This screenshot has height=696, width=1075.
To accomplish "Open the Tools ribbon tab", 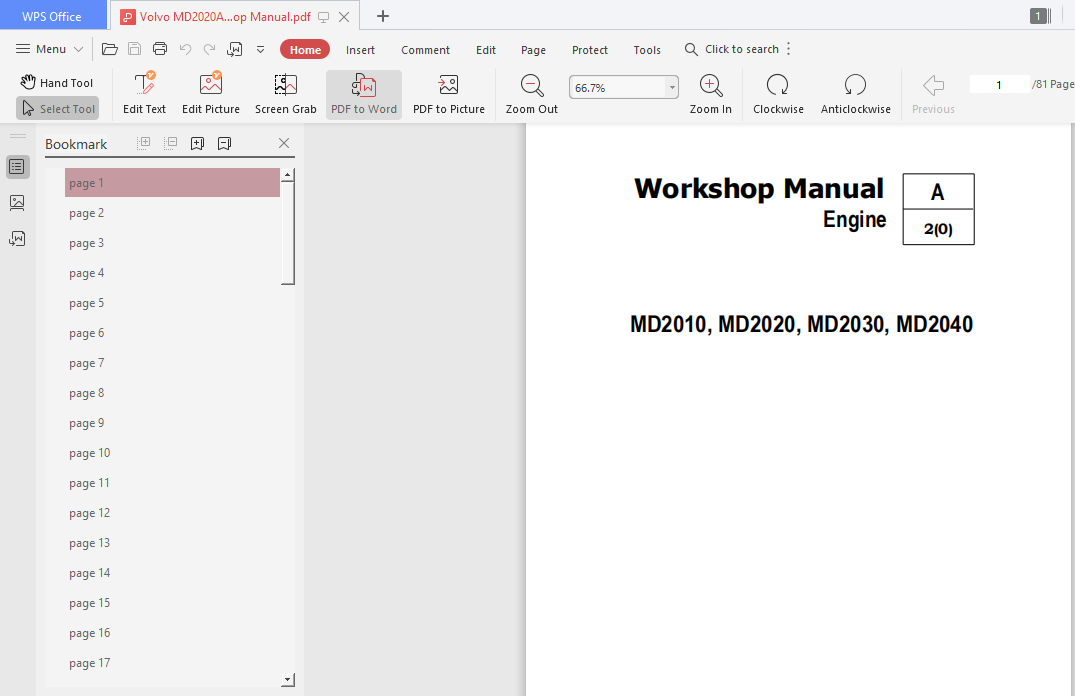I will coord(647,50).
